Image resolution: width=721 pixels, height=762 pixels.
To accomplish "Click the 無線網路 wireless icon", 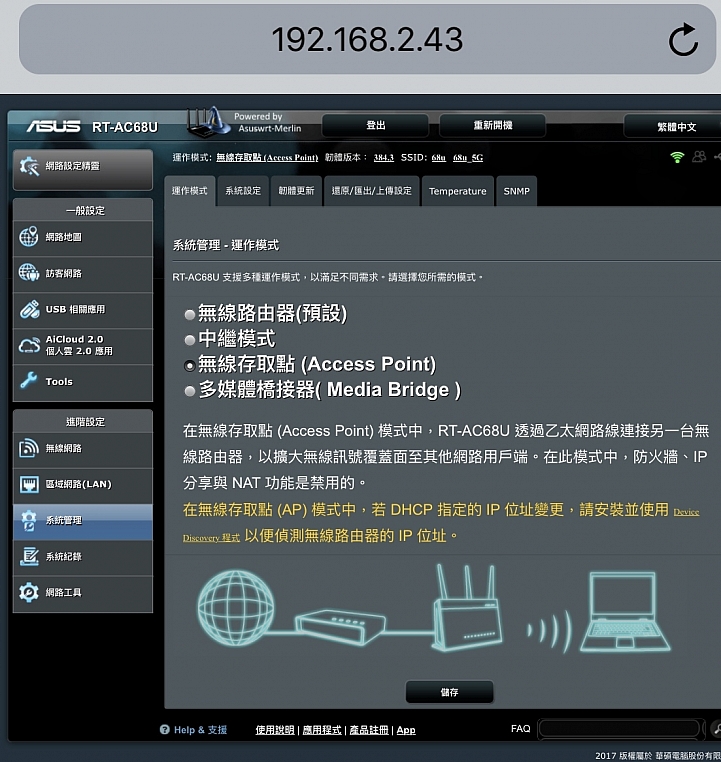I will (x=29, y=448).
